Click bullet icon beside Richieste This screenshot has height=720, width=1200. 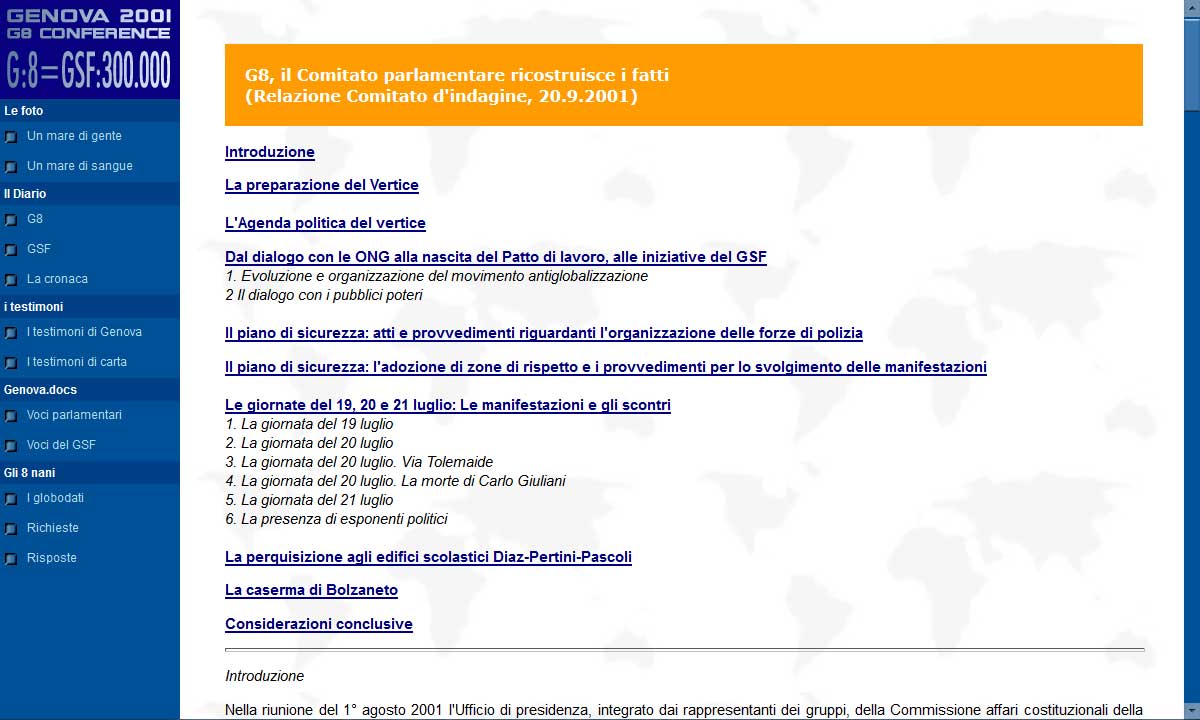pyautogui.click(x=11, y=529)
